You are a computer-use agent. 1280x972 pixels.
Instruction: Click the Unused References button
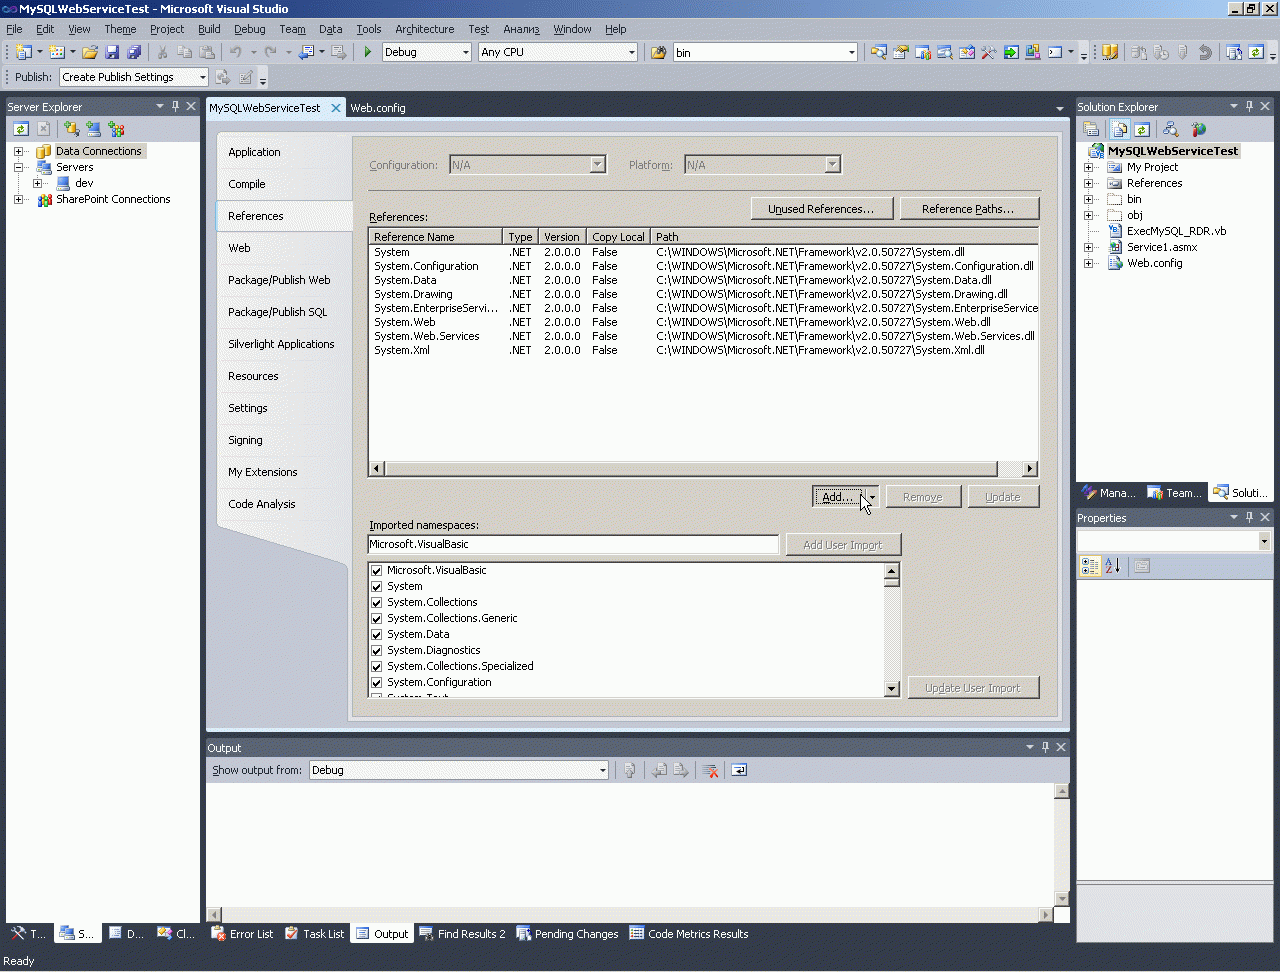(x=821, y=208)
